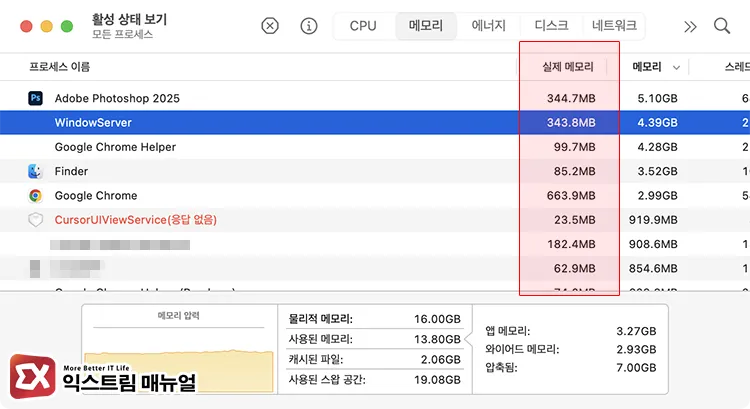This screenshot has width=750, height=409.
Task: Go to the 네트워크 tab
Action: (614, 26)
